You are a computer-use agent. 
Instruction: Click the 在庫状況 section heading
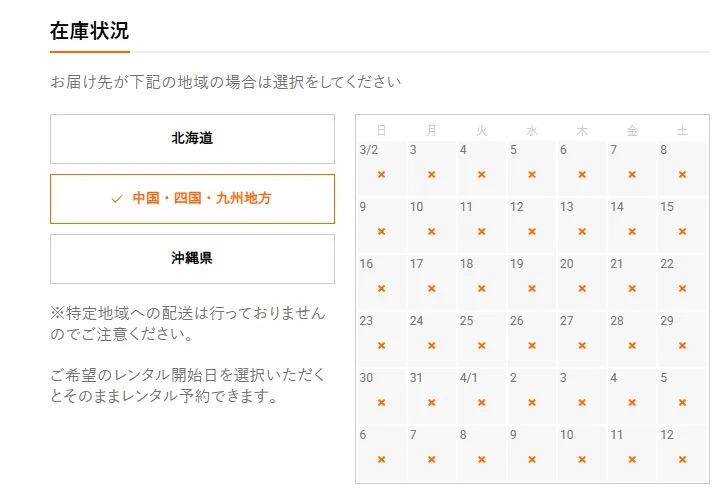tap(89, 30)
